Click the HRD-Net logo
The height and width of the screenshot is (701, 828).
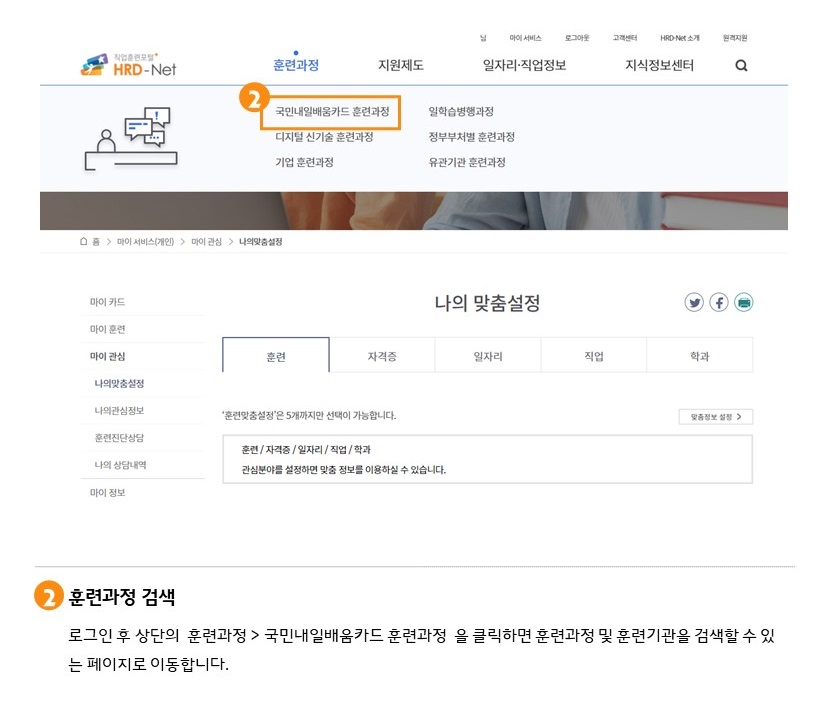(128, 66)
